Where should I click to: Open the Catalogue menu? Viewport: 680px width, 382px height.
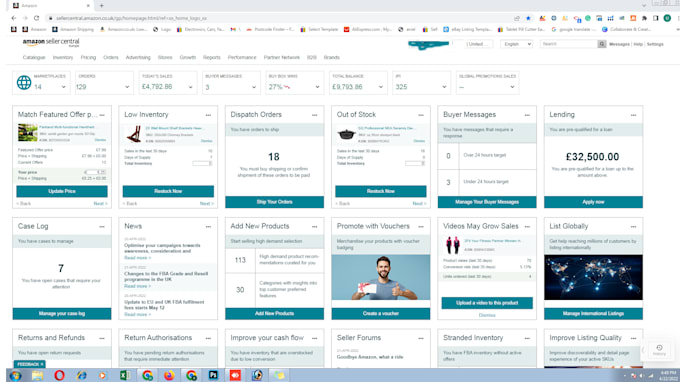pyautogui.click(x=34, y=57)
